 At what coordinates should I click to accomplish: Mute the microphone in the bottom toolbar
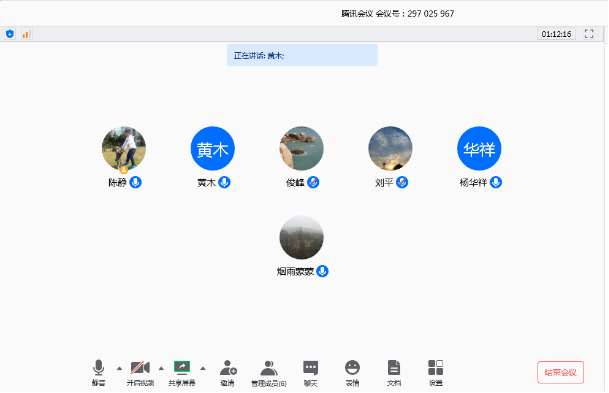tap(98, 372)
